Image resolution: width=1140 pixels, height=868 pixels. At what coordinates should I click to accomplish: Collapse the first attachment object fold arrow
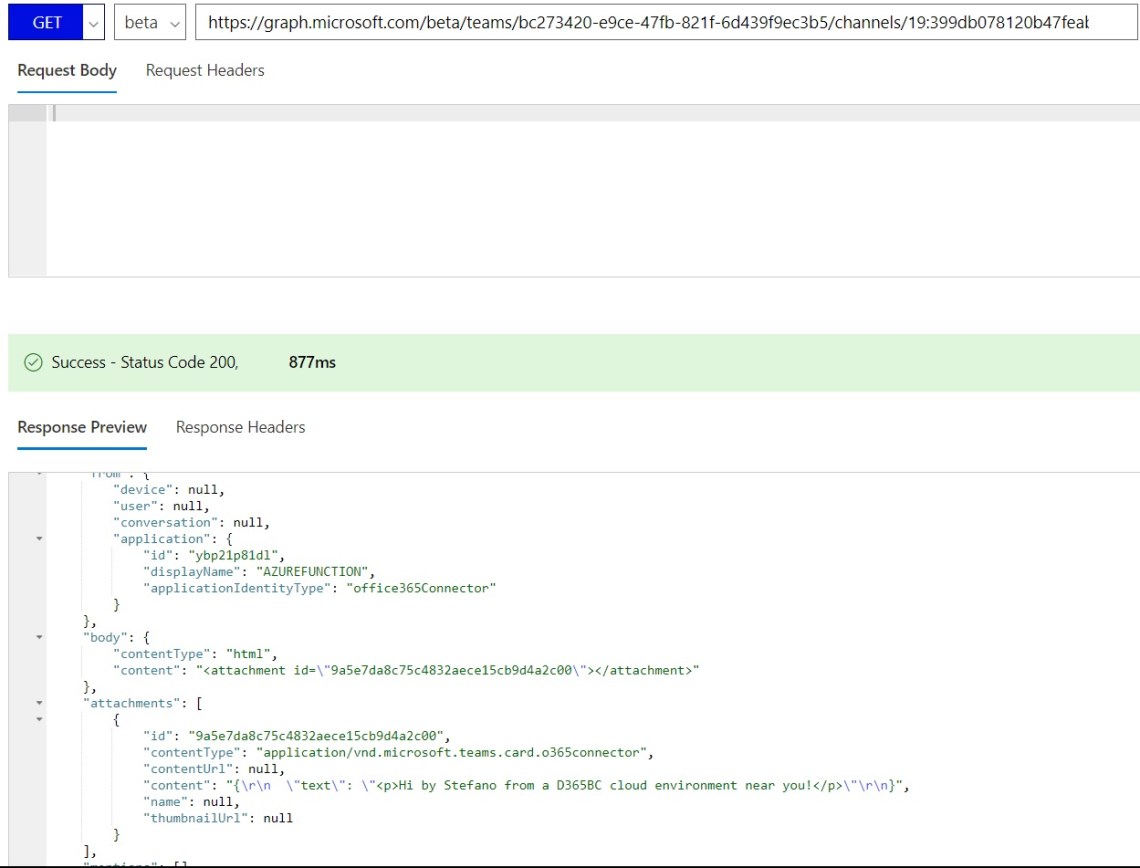point(39,719)
